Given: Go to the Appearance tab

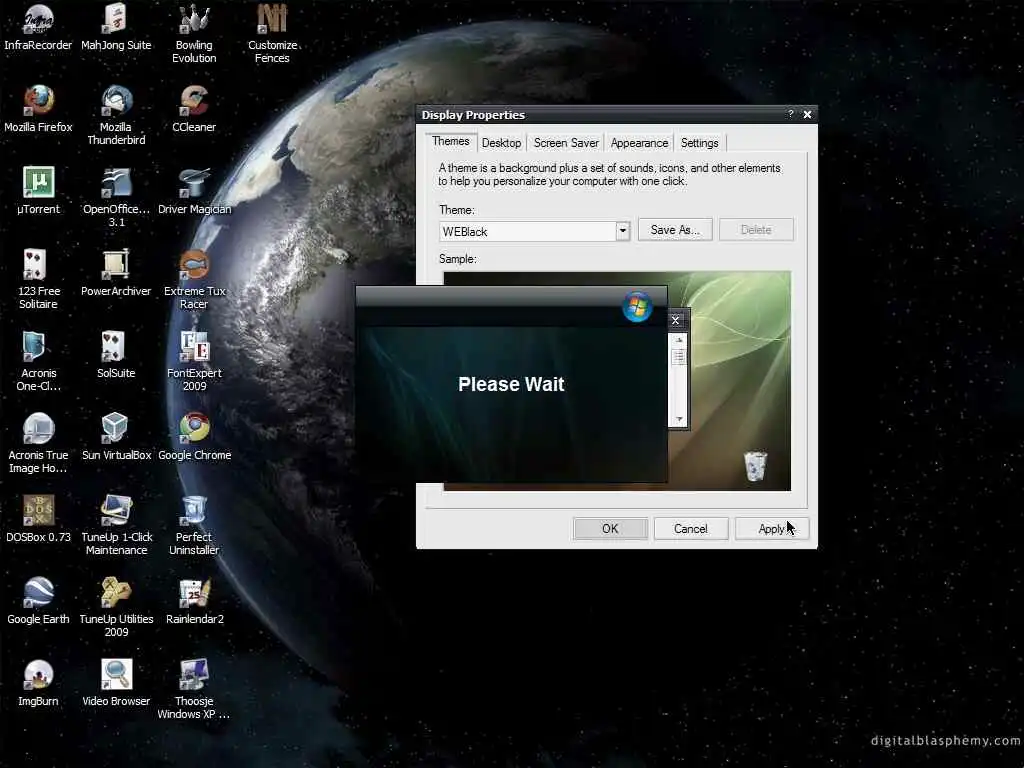Looking at the screenshot, I should (x=639, y=142).
